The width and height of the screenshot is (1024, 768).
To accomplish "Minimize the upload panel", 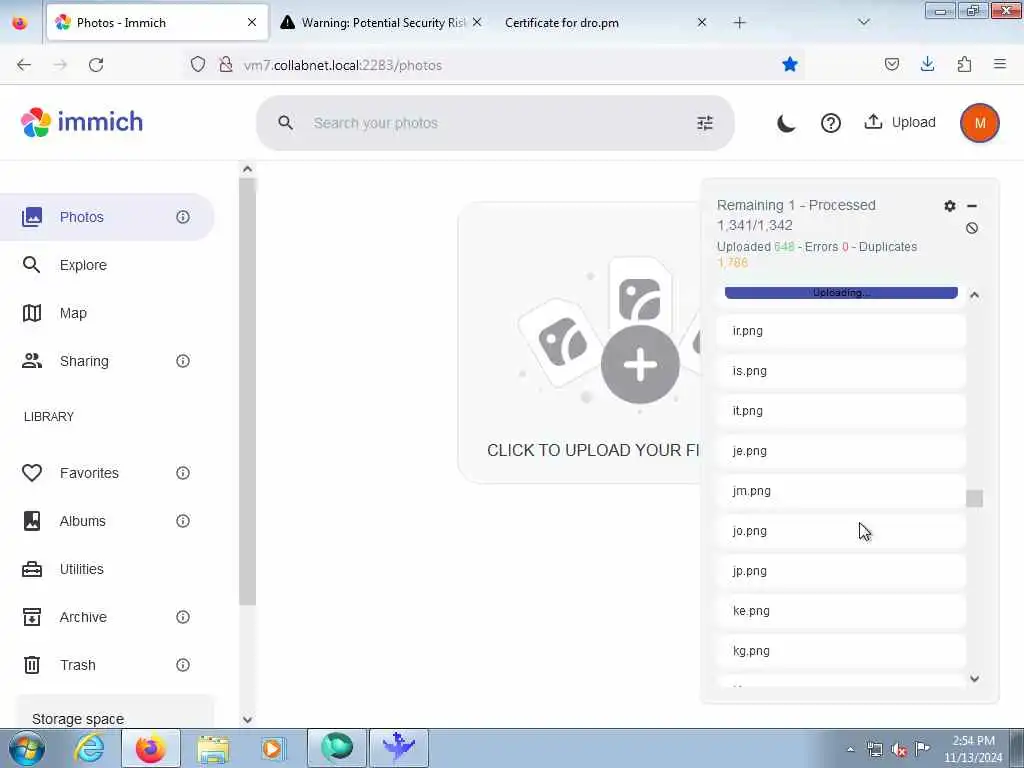I will (972, 206).
